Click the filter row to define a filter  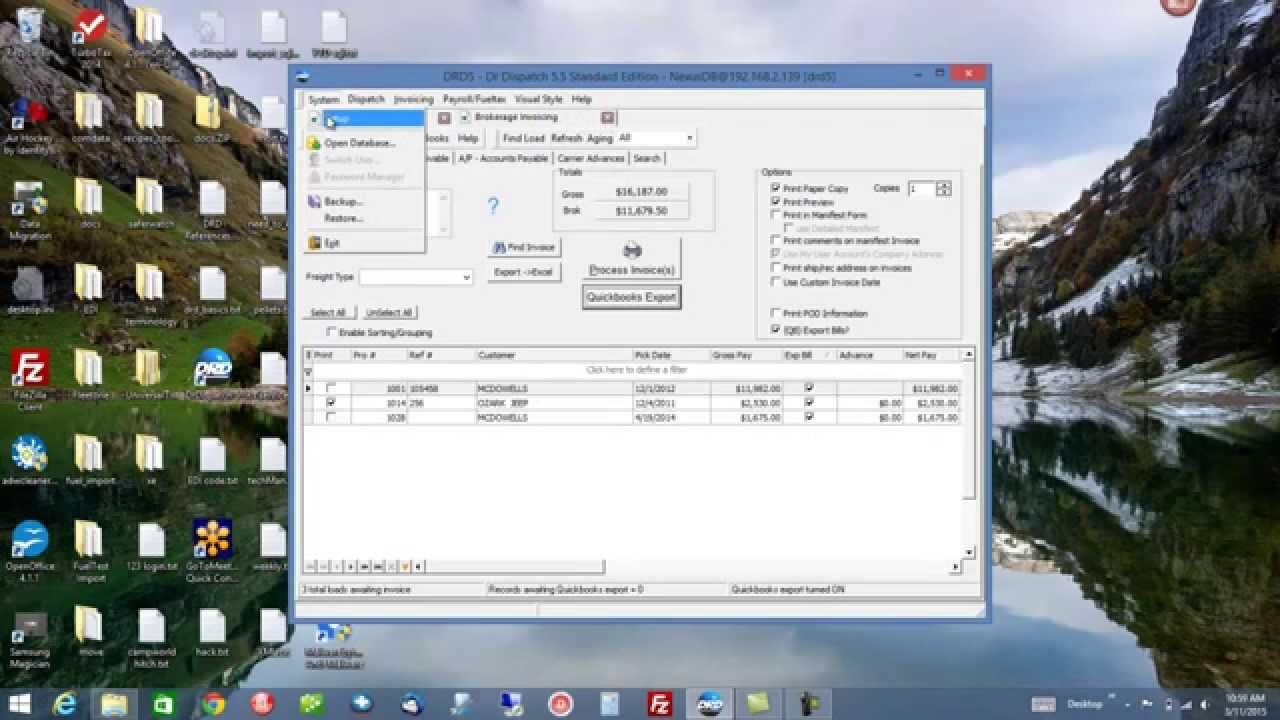(x=637, y=371)
